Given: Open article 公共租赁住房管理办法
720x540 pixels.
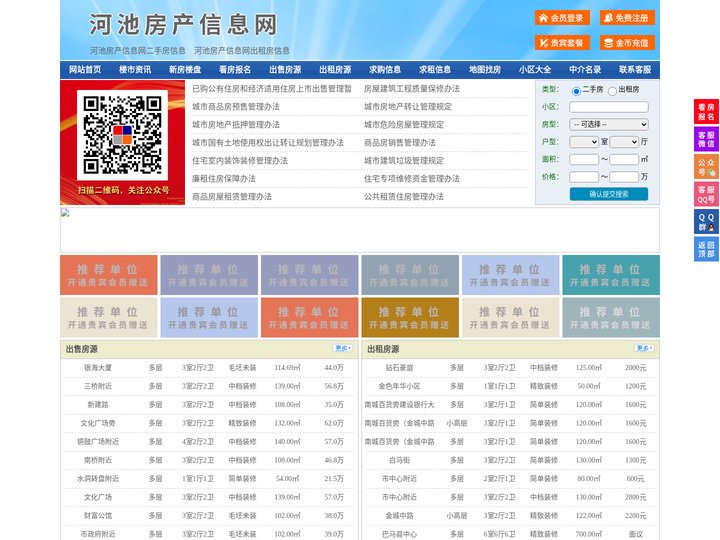Looking at the screenshot, I should point(404,197).
